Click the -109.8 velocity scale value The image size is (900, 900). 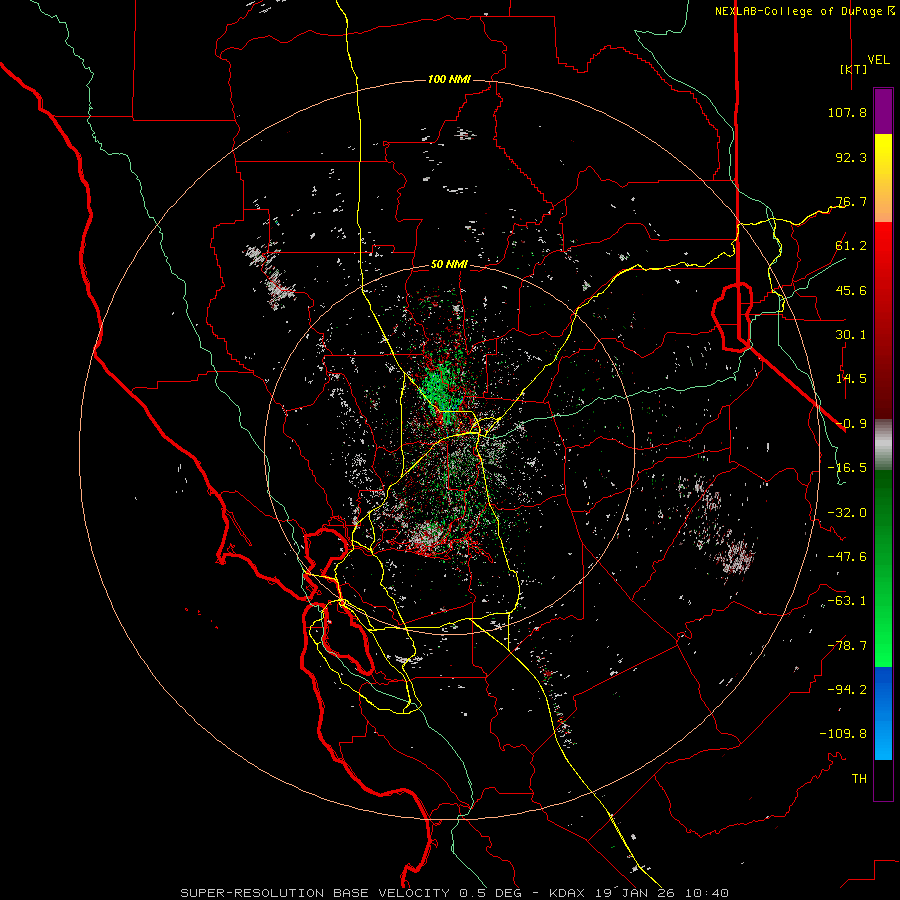coord(843,734)
